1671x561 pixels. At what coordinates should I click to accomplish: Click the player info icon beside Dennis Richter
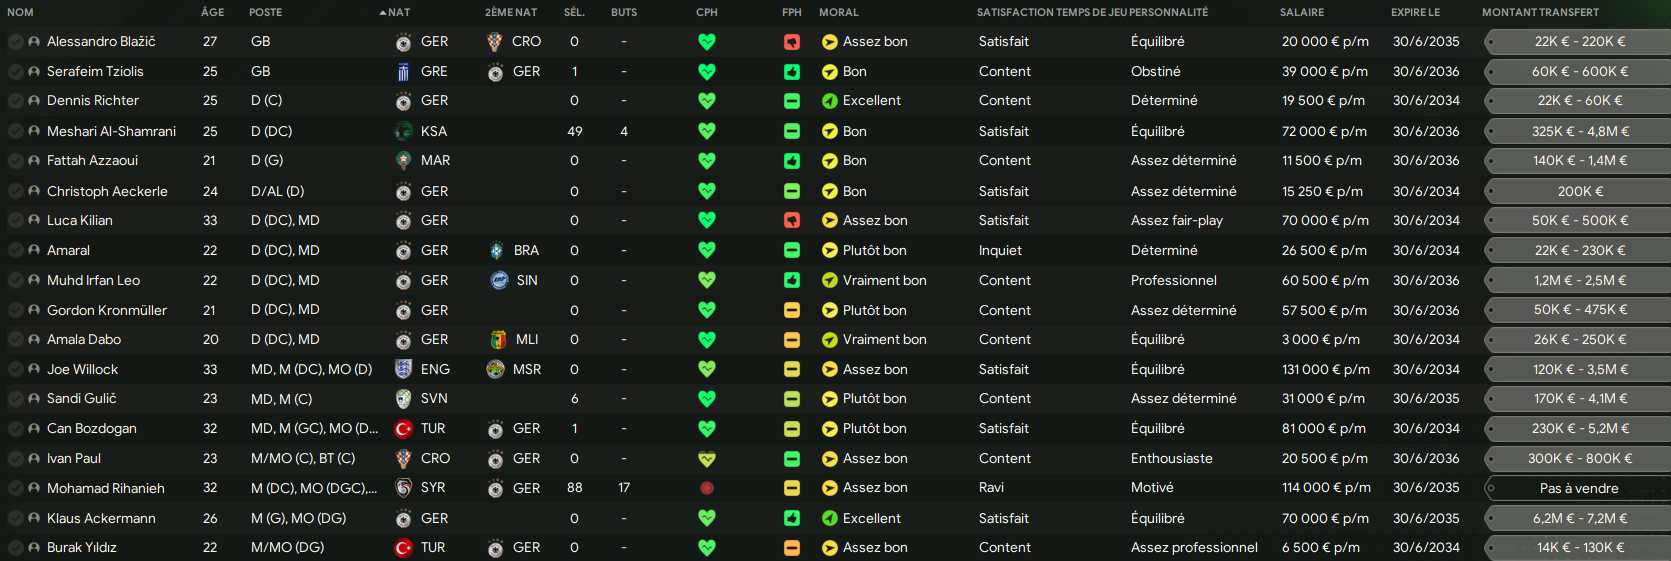(35, 101)
